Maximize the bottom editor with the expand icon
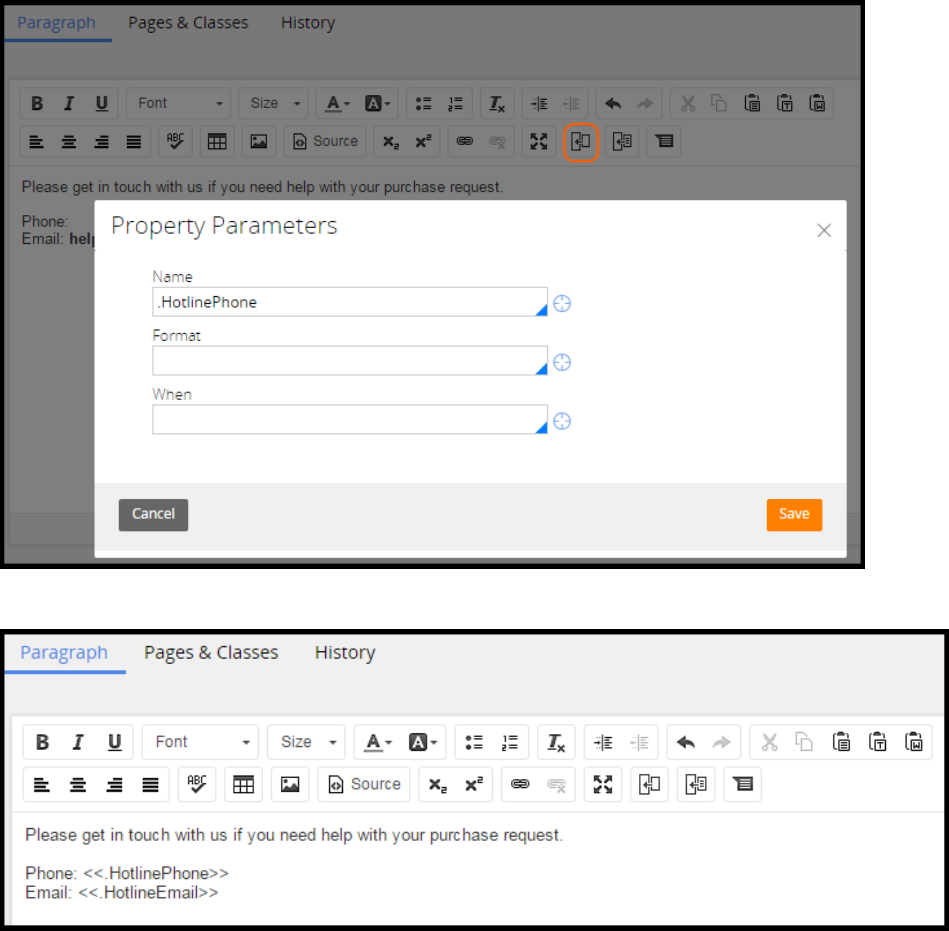 [603, 785]
